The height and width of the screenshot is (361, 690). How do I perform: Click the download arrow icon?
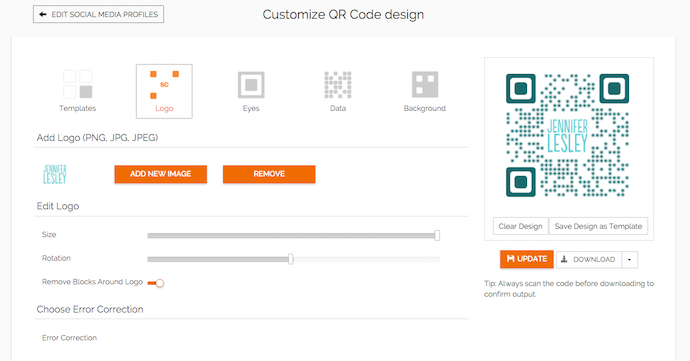point(564,259)
